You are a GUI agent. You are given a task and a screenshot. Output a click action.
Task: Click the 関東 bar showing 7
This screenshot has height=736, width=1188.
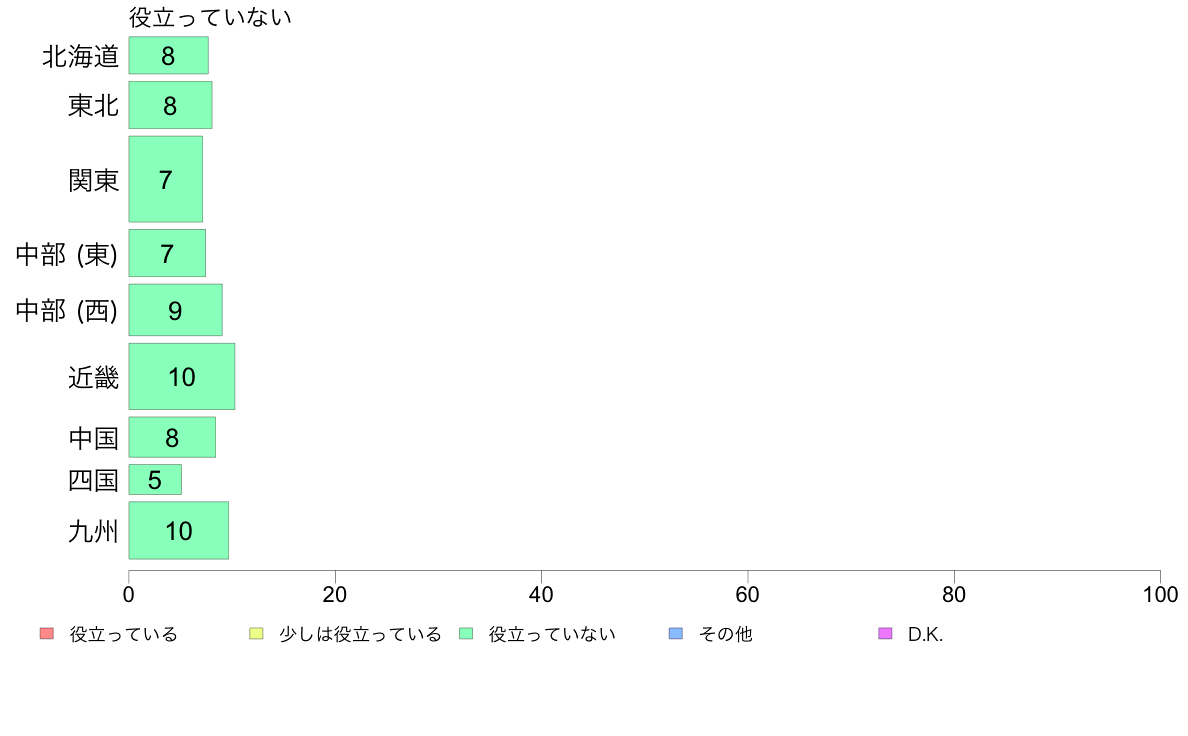pyautogui.click(x=165, y=179)
